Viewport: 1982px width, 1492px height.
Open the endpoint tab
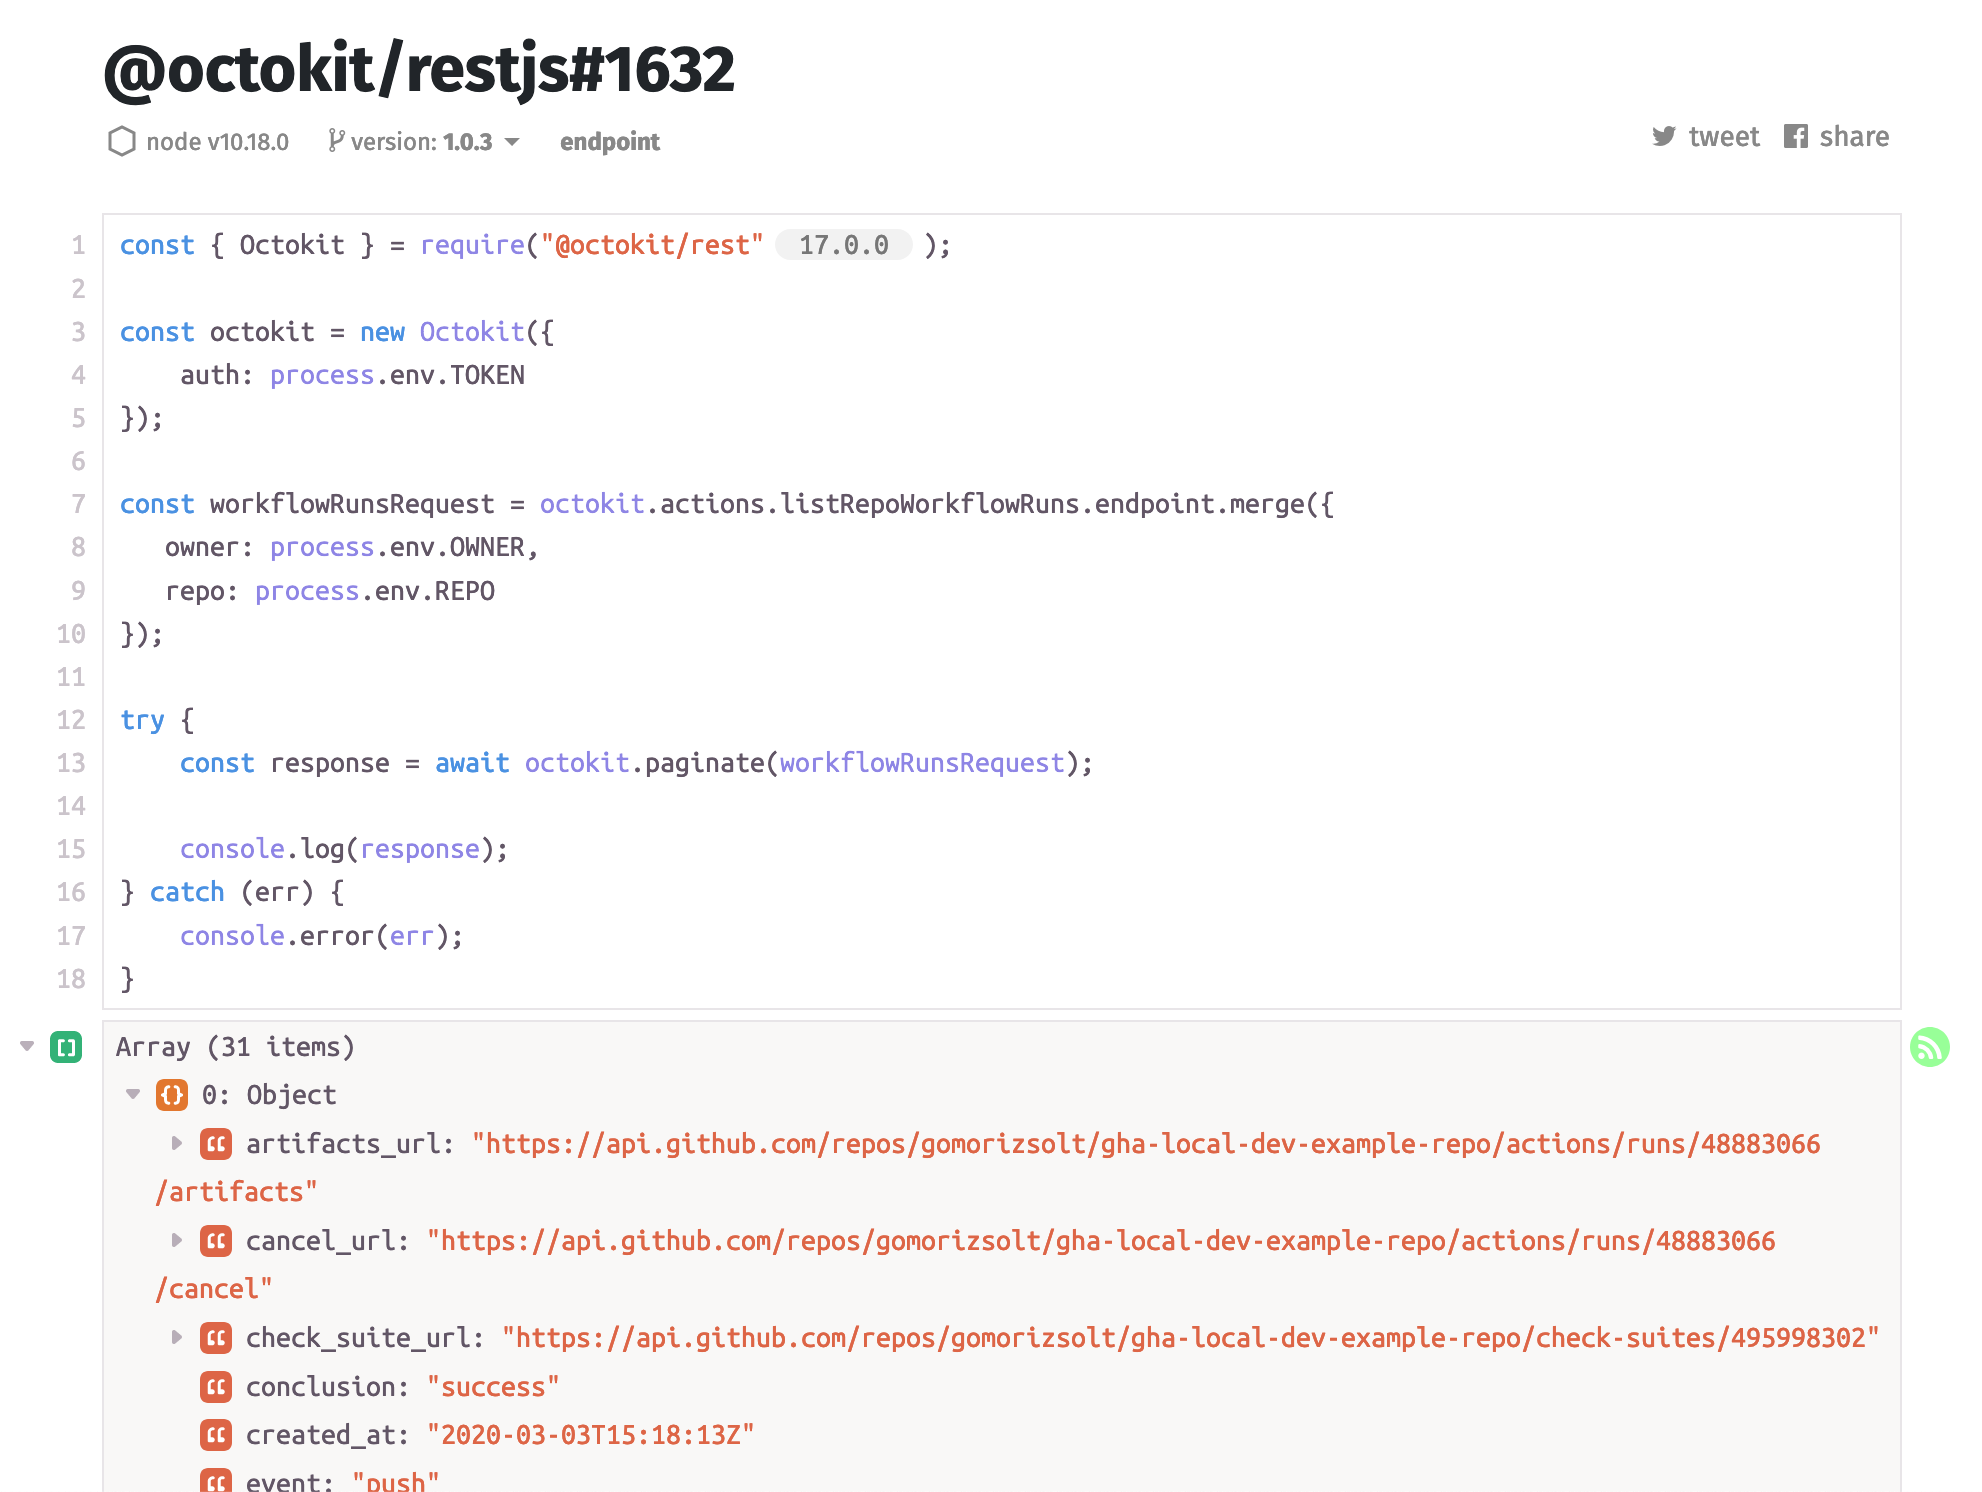[610, 141]
